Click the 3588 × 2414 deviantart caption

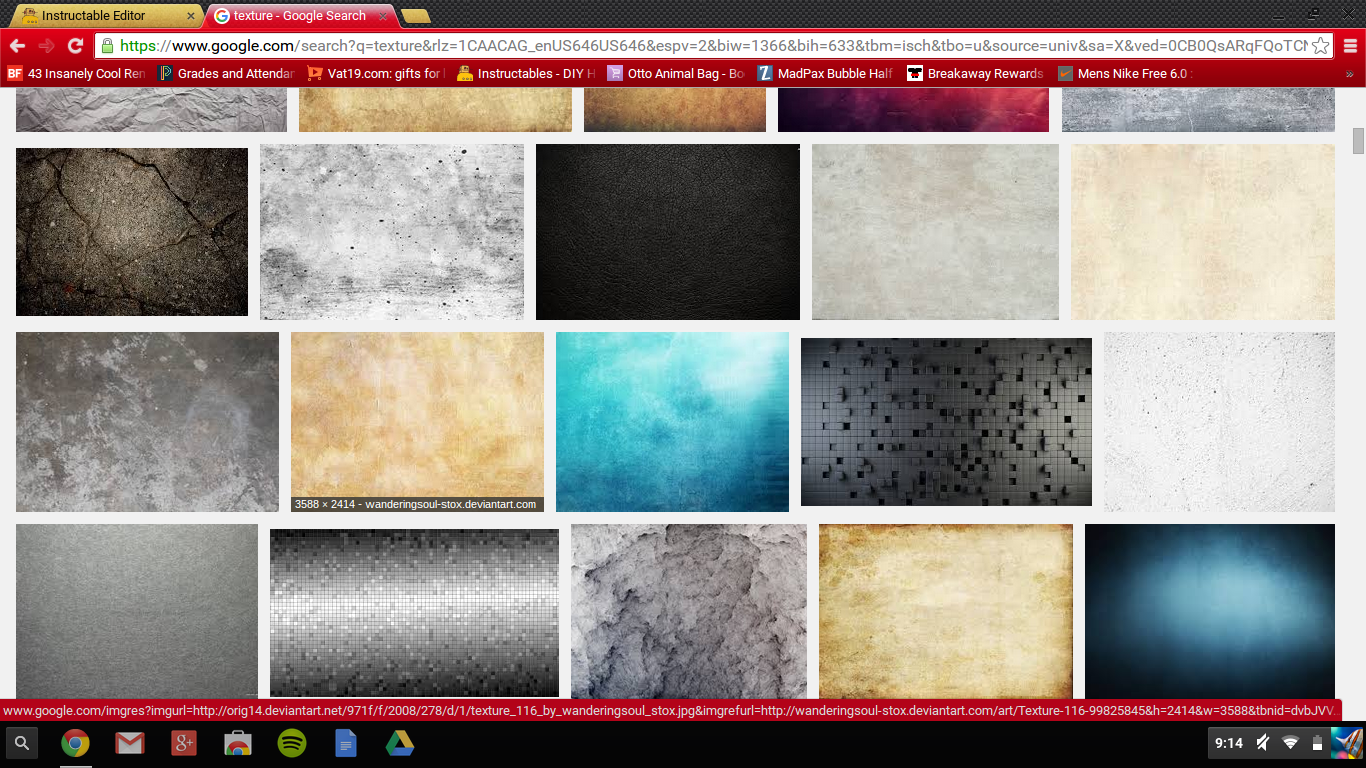click(416, 505)
